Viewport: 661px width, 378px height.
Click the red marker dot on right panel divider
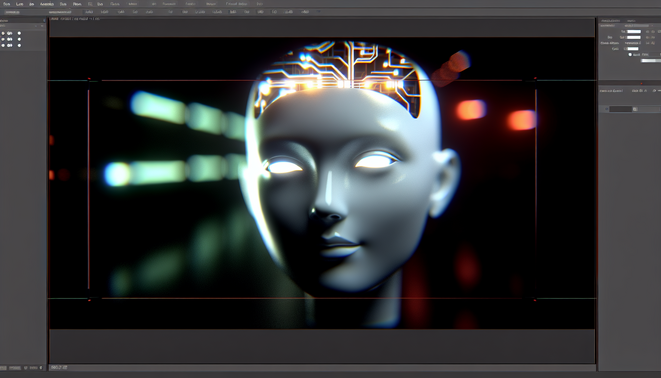642,83
